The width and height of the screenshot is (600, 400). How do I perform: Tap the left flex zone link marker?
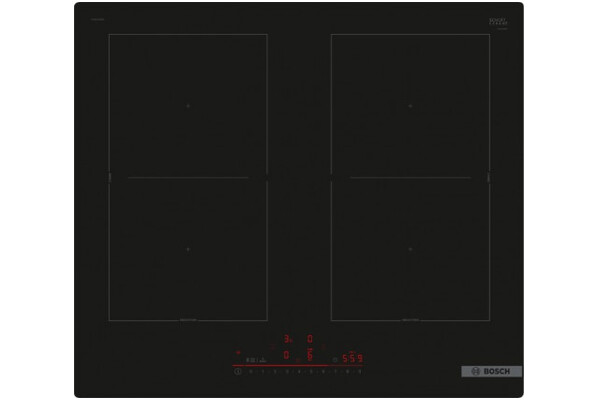coord(109,177)
